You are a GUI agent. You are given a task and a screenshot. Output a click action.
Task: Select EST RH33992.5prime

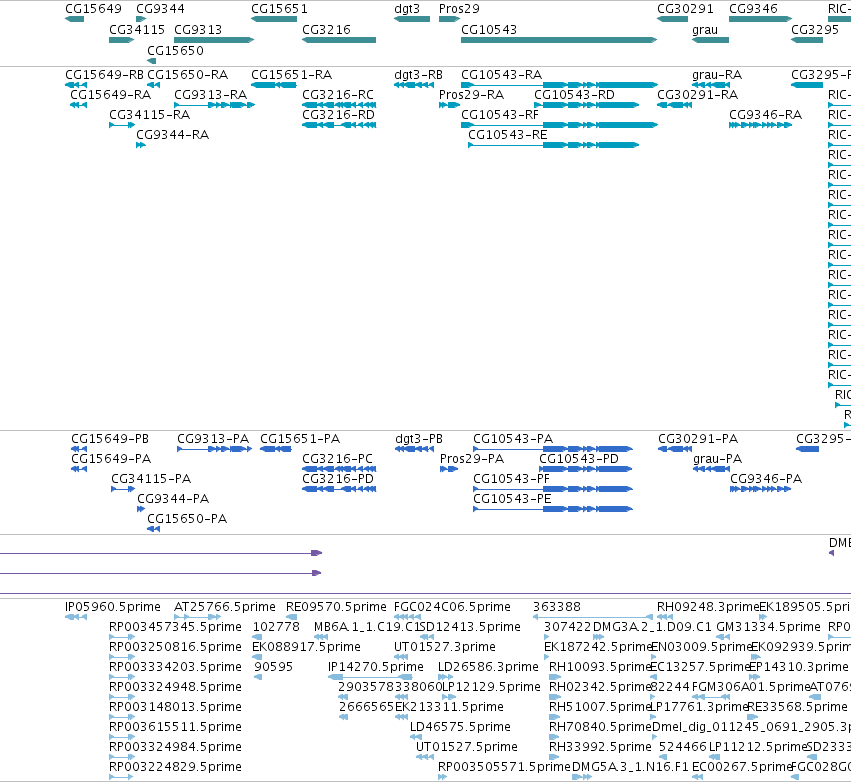point(555,757)
